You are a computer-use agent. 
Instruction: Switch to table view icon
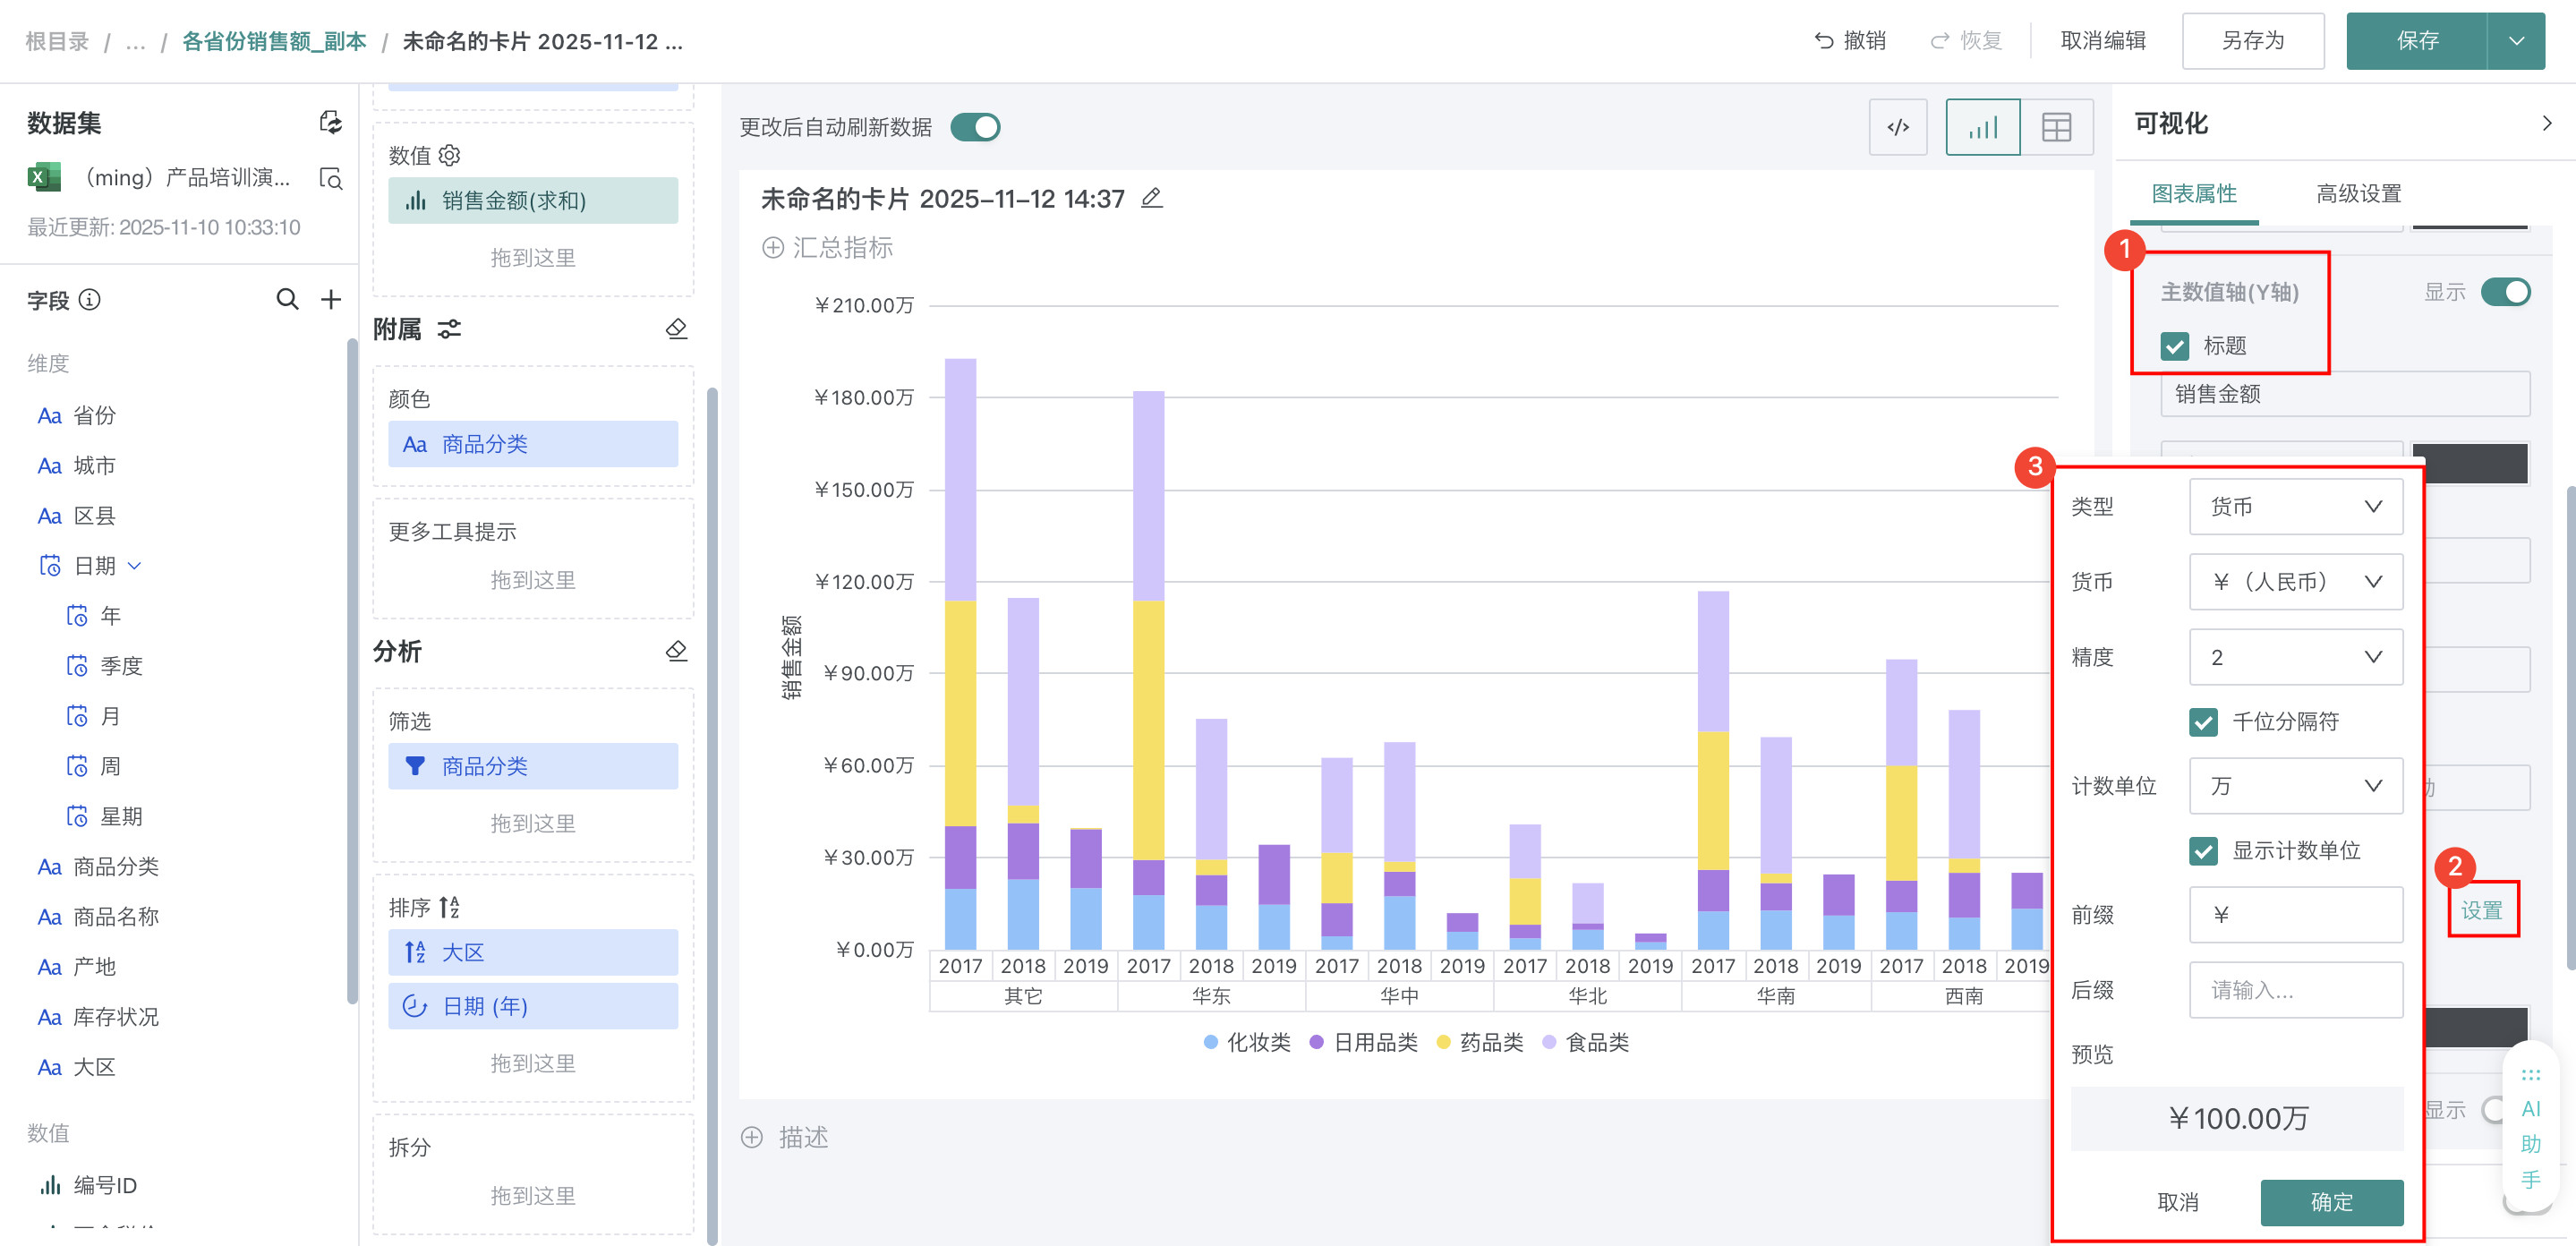coord(2056,127)
